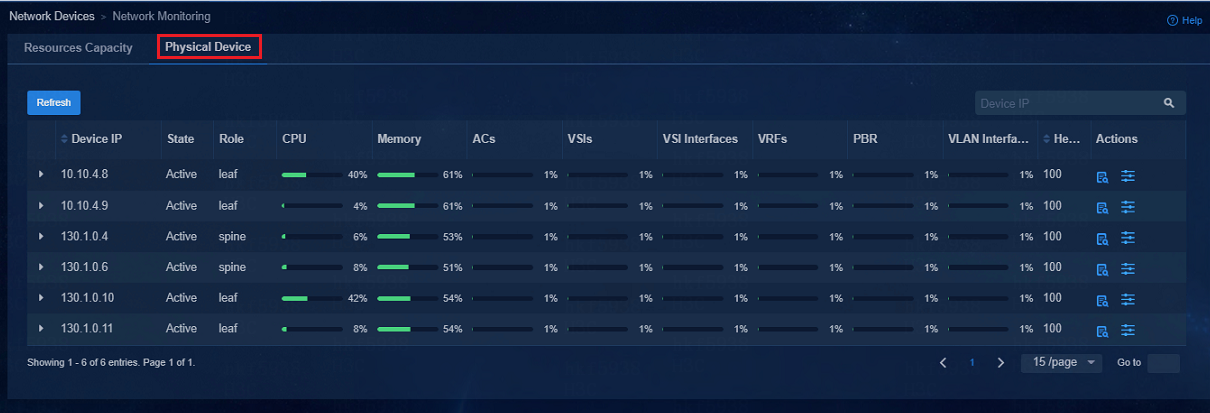The image size is (1210, 413).
Task: Select the Physical Device tab
Action: (x=208, y=47)
